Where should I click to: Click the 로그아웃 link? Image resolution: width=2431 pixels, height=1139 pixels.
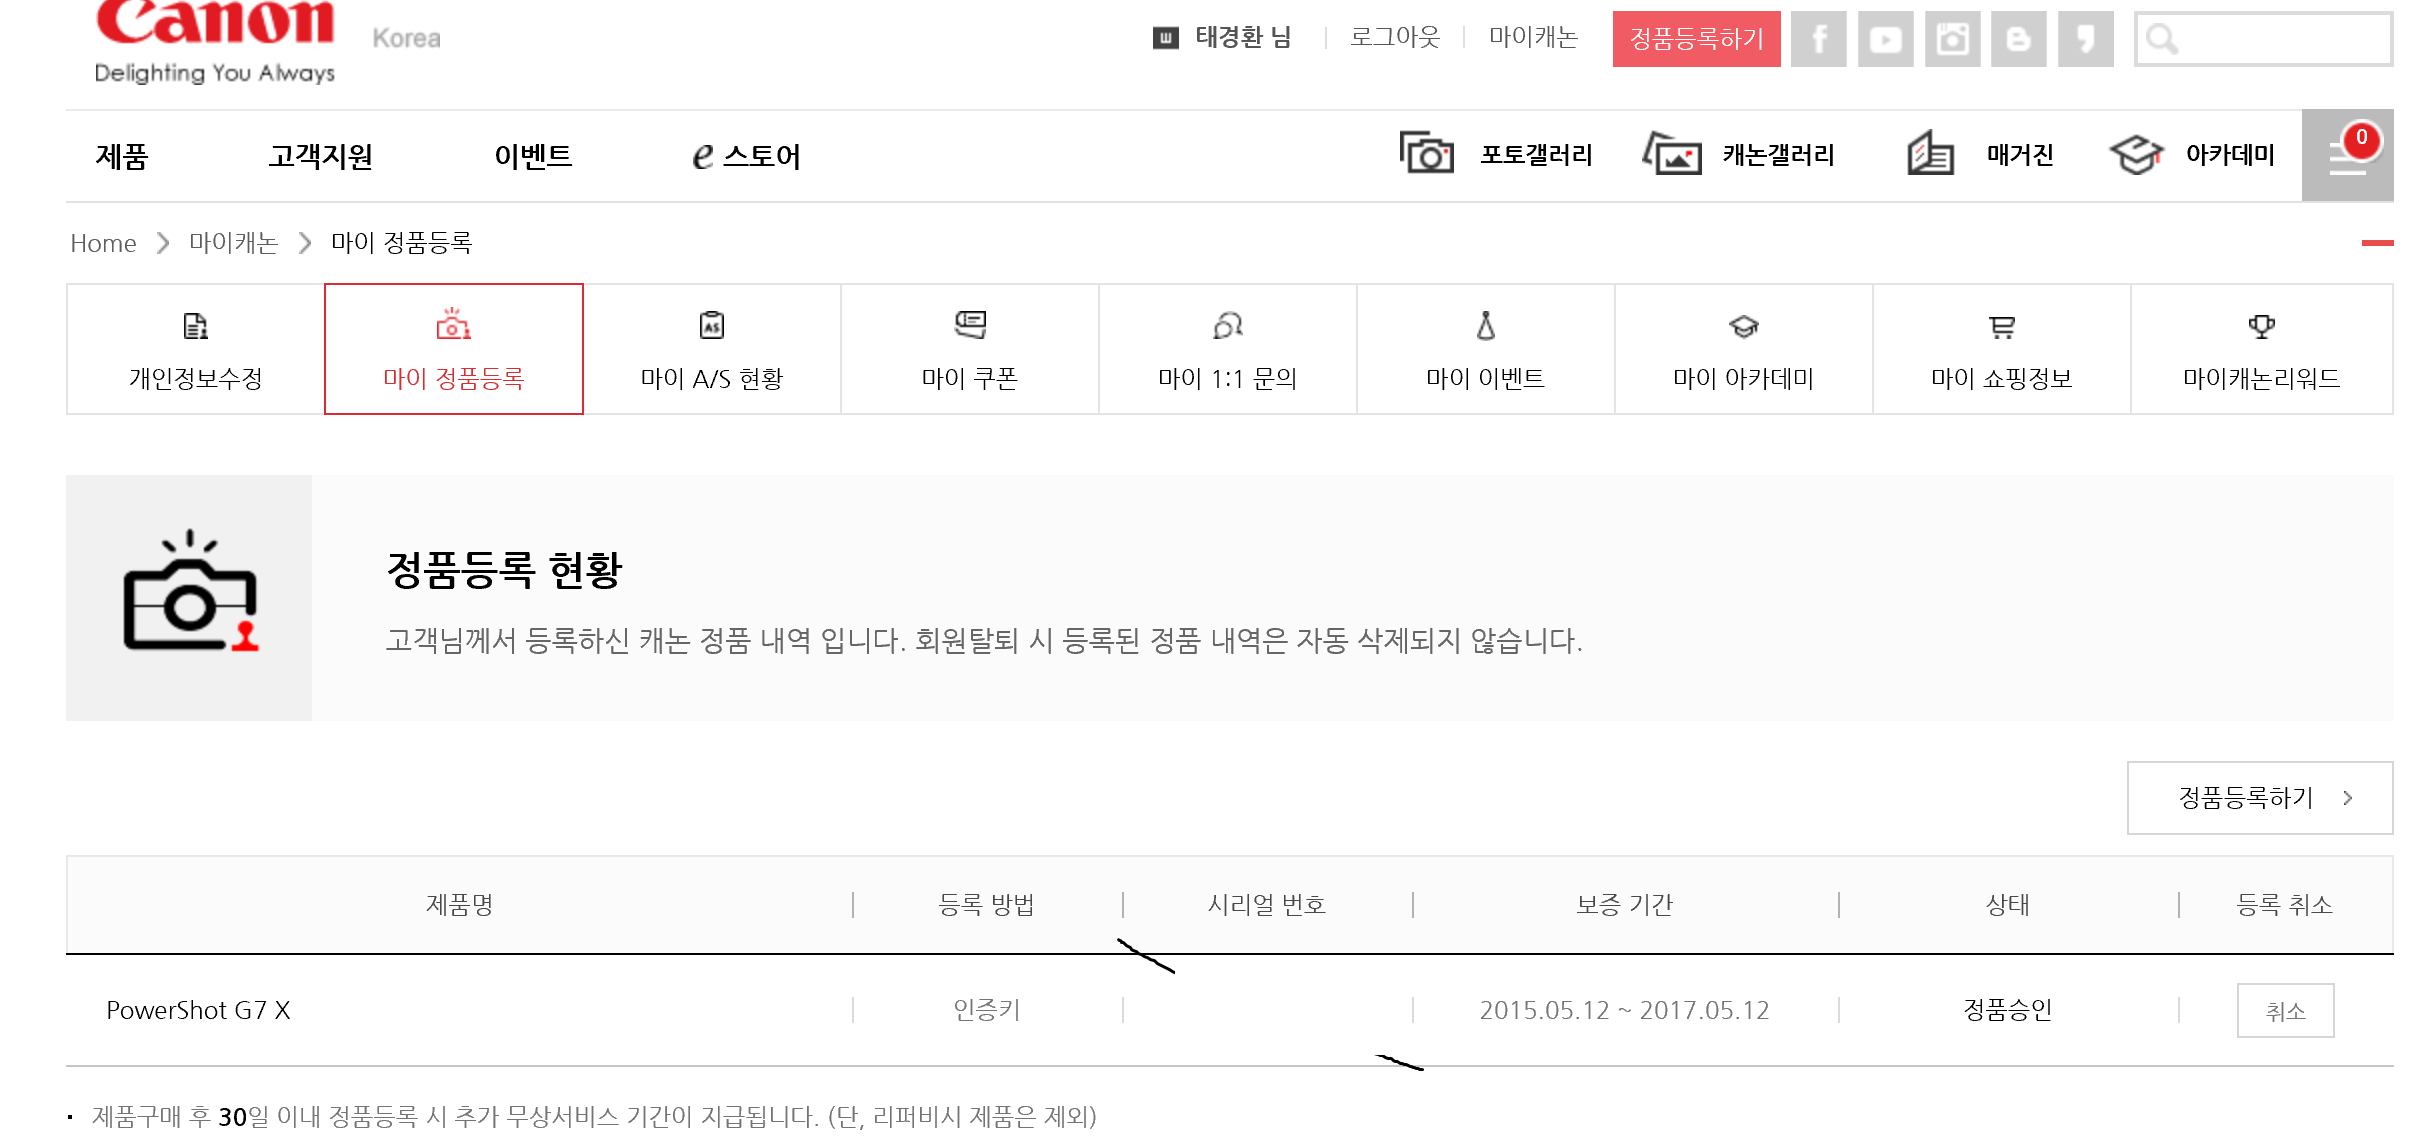point(1394,38)
